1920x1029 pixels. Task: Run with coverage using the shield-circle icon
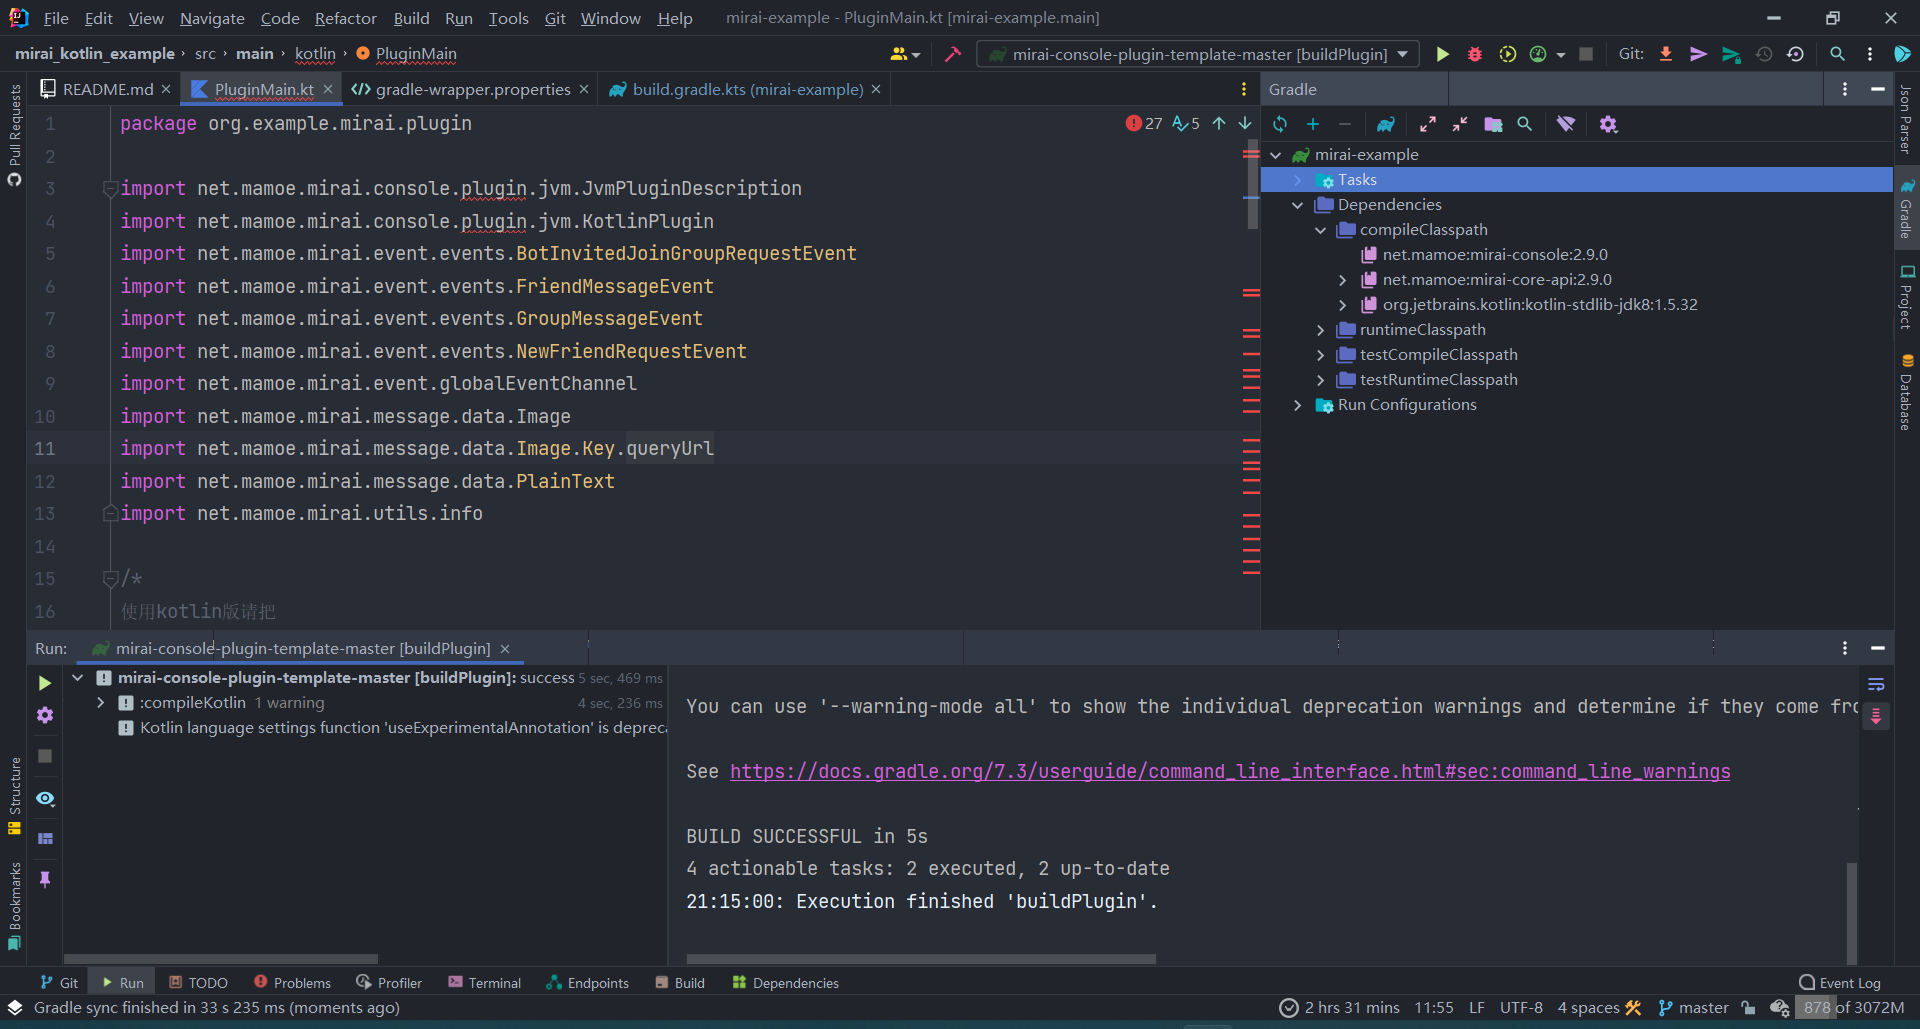pyautogui.click(x=1508, y=54)
